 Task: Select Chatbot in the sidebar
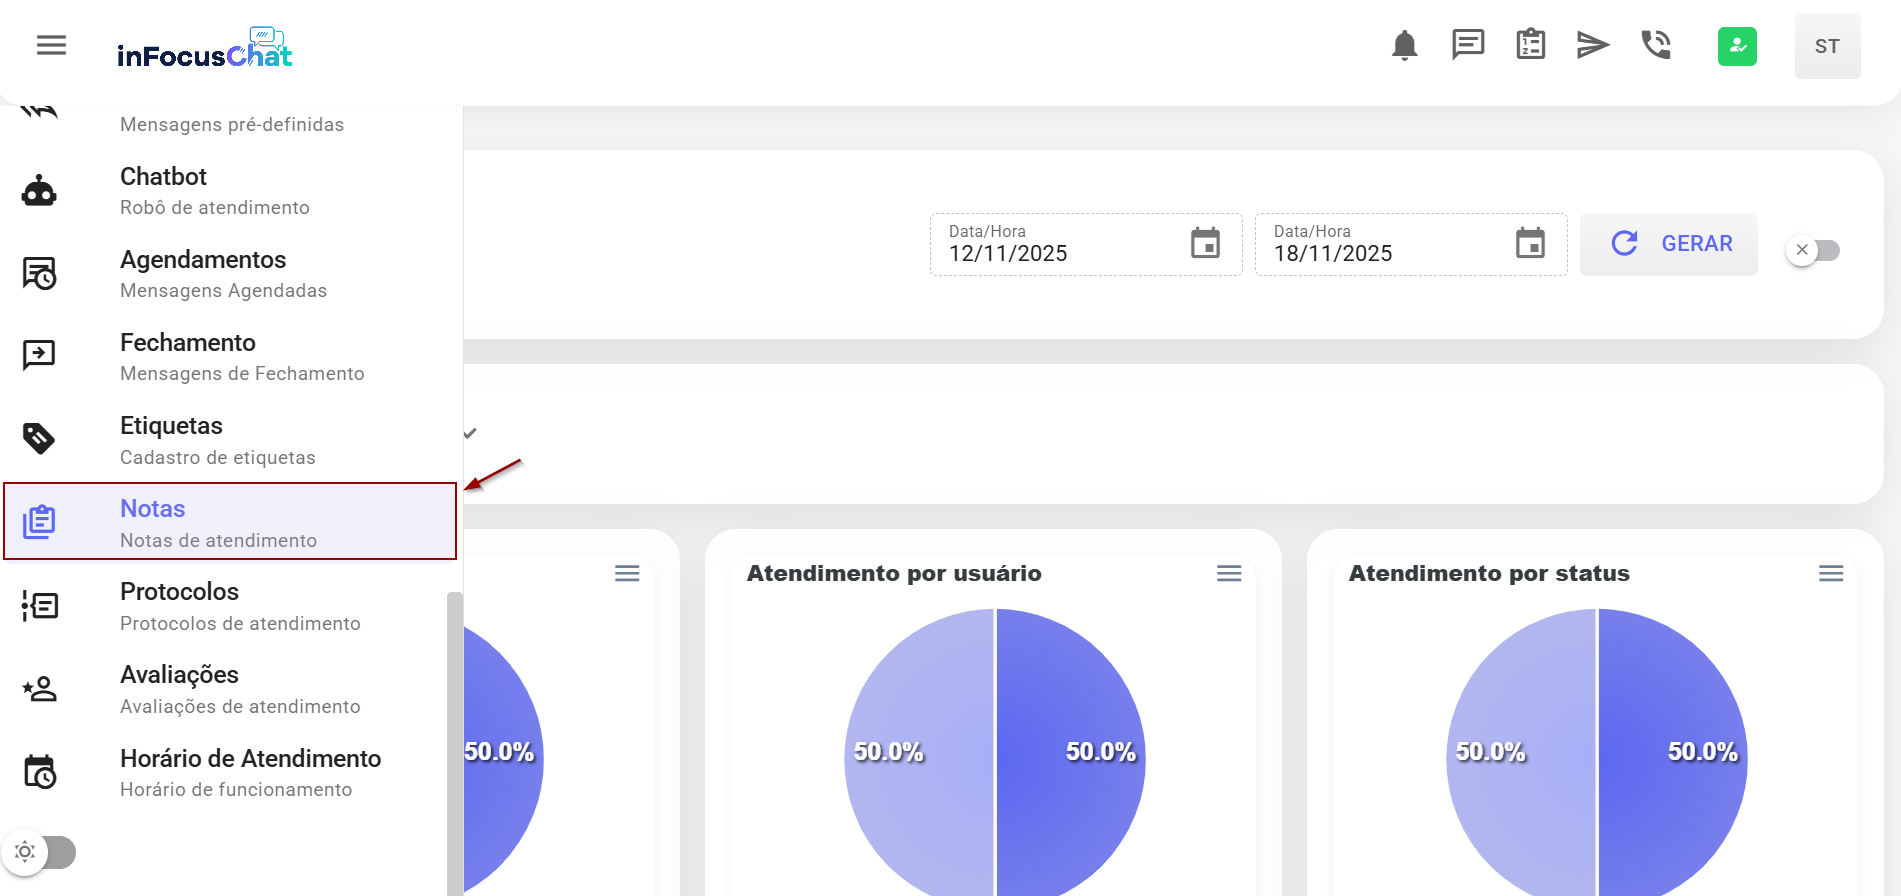pos(230,190)
